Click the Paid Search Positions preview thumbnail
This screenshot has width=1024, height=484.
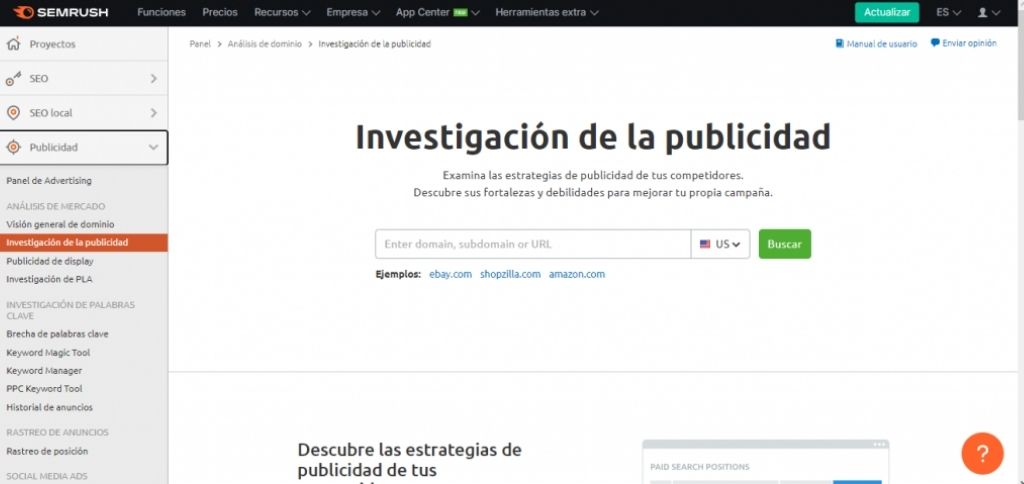point(765,462)
